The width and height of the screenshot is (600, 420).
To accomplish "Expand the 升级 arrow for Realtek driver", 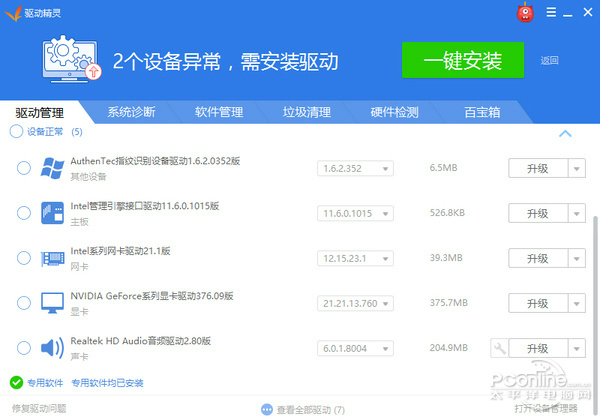I will 577,348.
